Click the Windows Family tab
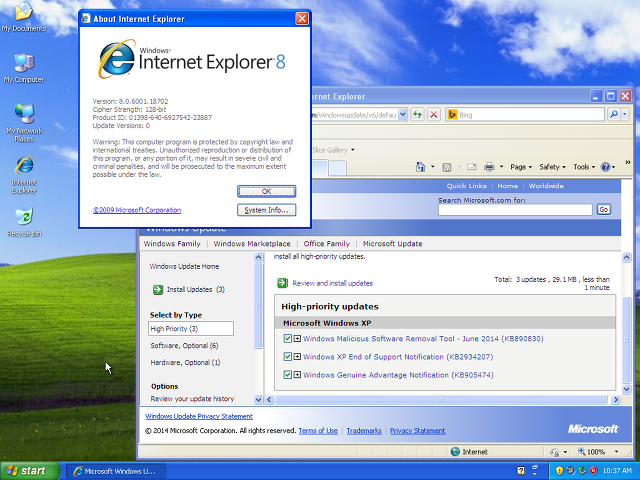 [x=172, y=244]
